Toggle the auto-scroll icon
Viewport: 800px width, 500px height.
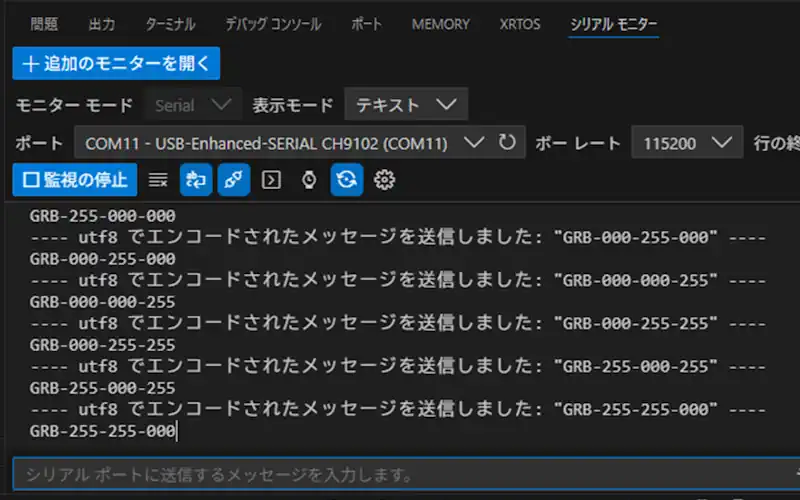[196, 180]
